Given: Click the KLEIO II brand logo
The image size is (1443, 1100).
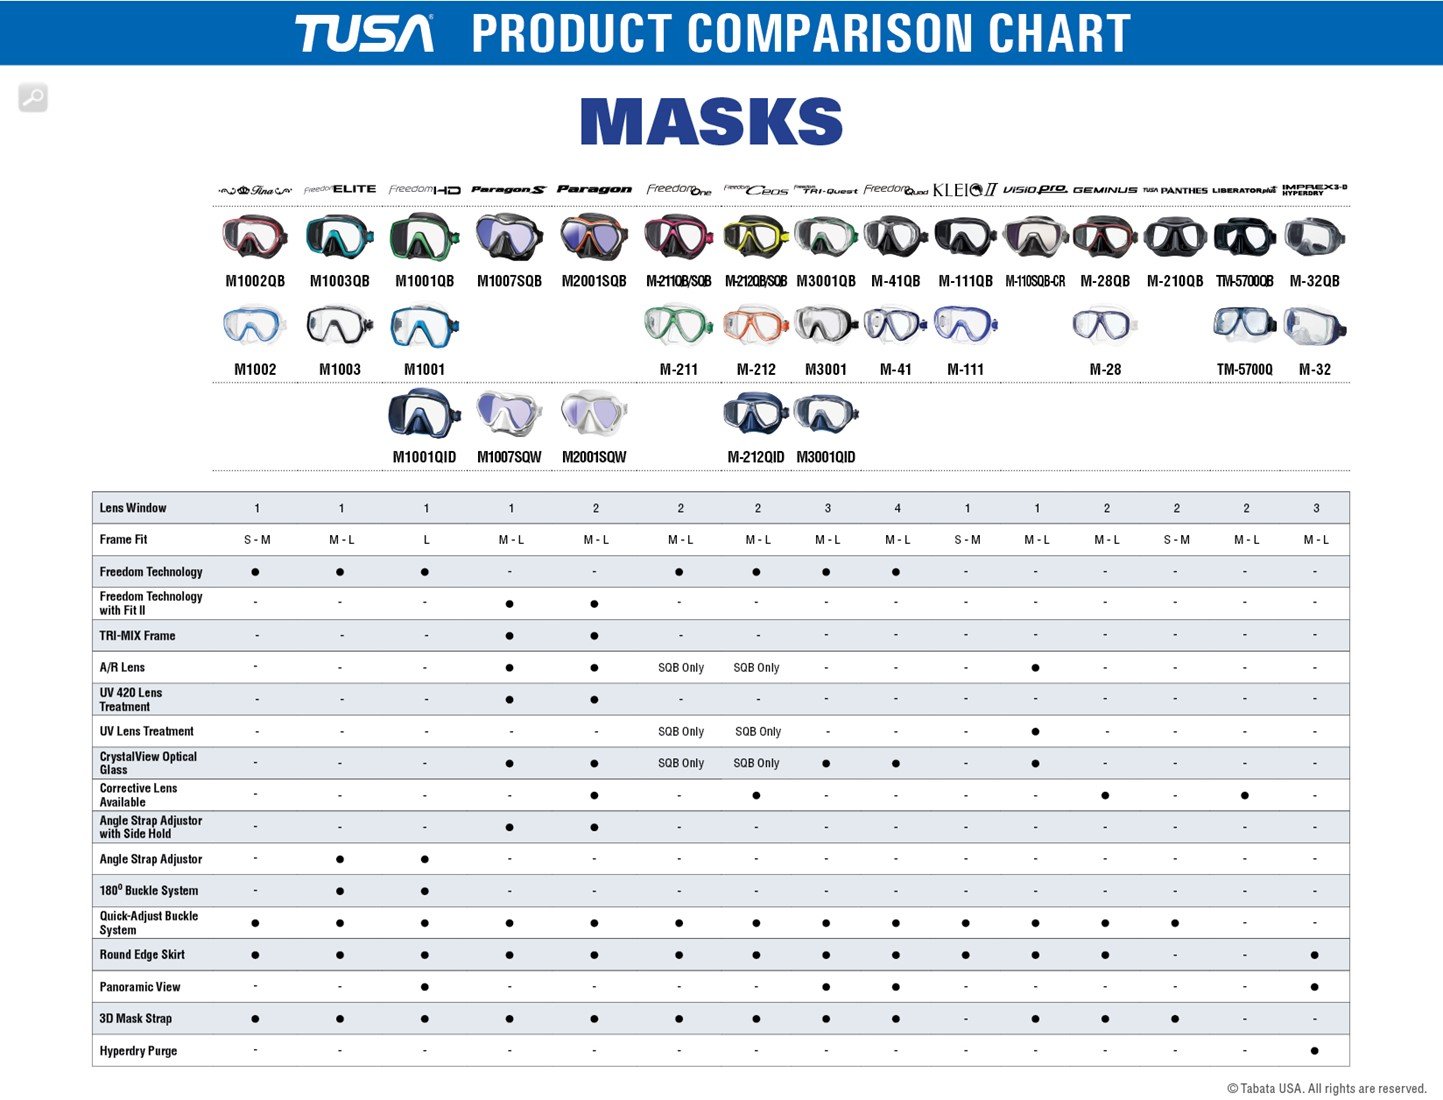Looking at the screenshot, I should coord(965,189).
